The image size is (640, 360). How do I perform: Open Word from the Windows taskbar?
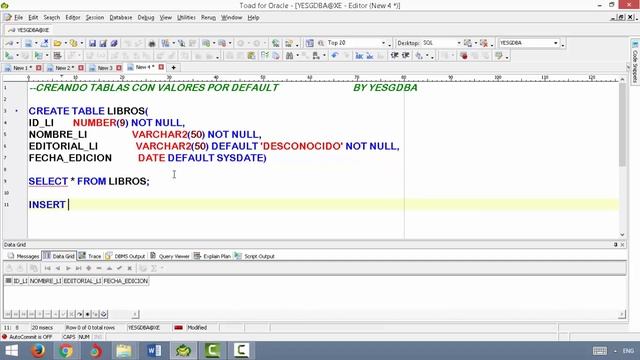[x=154, y=351]
